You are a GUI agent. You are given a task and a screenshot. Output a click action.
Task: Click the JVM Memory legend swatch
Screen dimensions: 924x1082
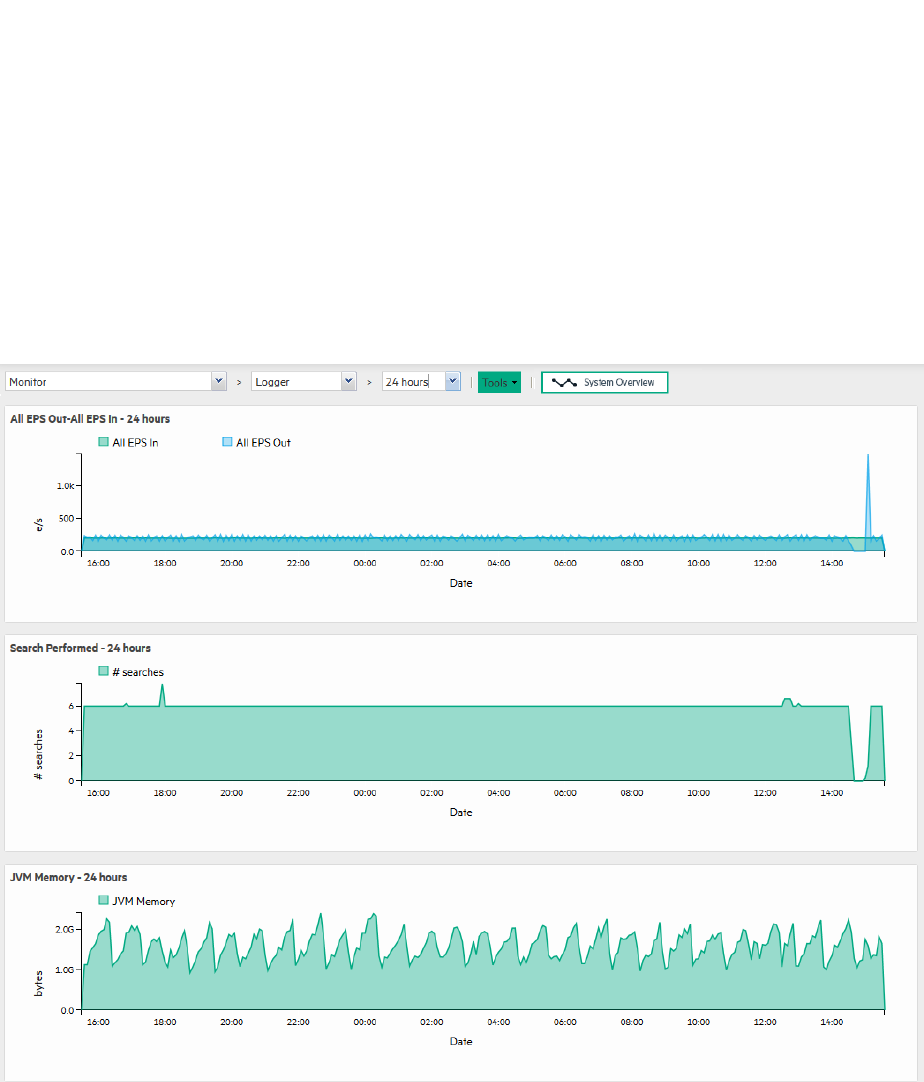pyautogui.click(x=104, y=900)
